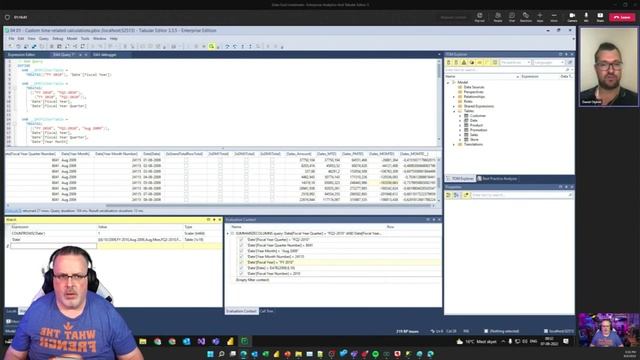Click the search icon on bottom taskbar
640x360 pixels.
coord(221,354)
